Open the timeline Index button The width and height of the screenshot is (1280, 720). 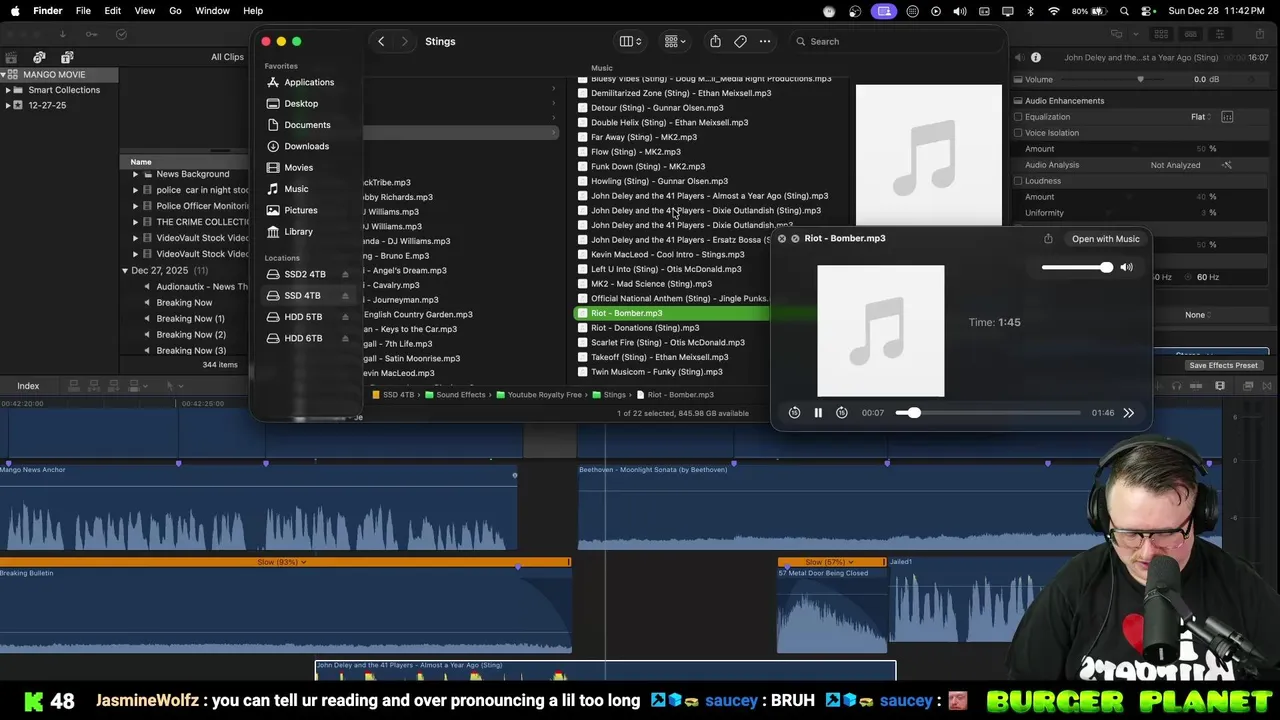point(28,386)
